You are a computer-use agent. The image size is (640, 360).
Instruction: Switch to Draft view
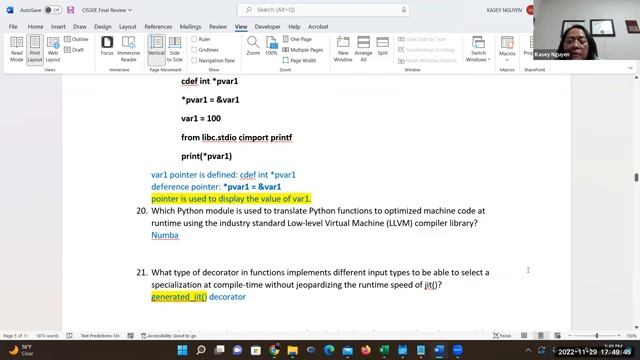pyautogui.click(x=74, y=50)
